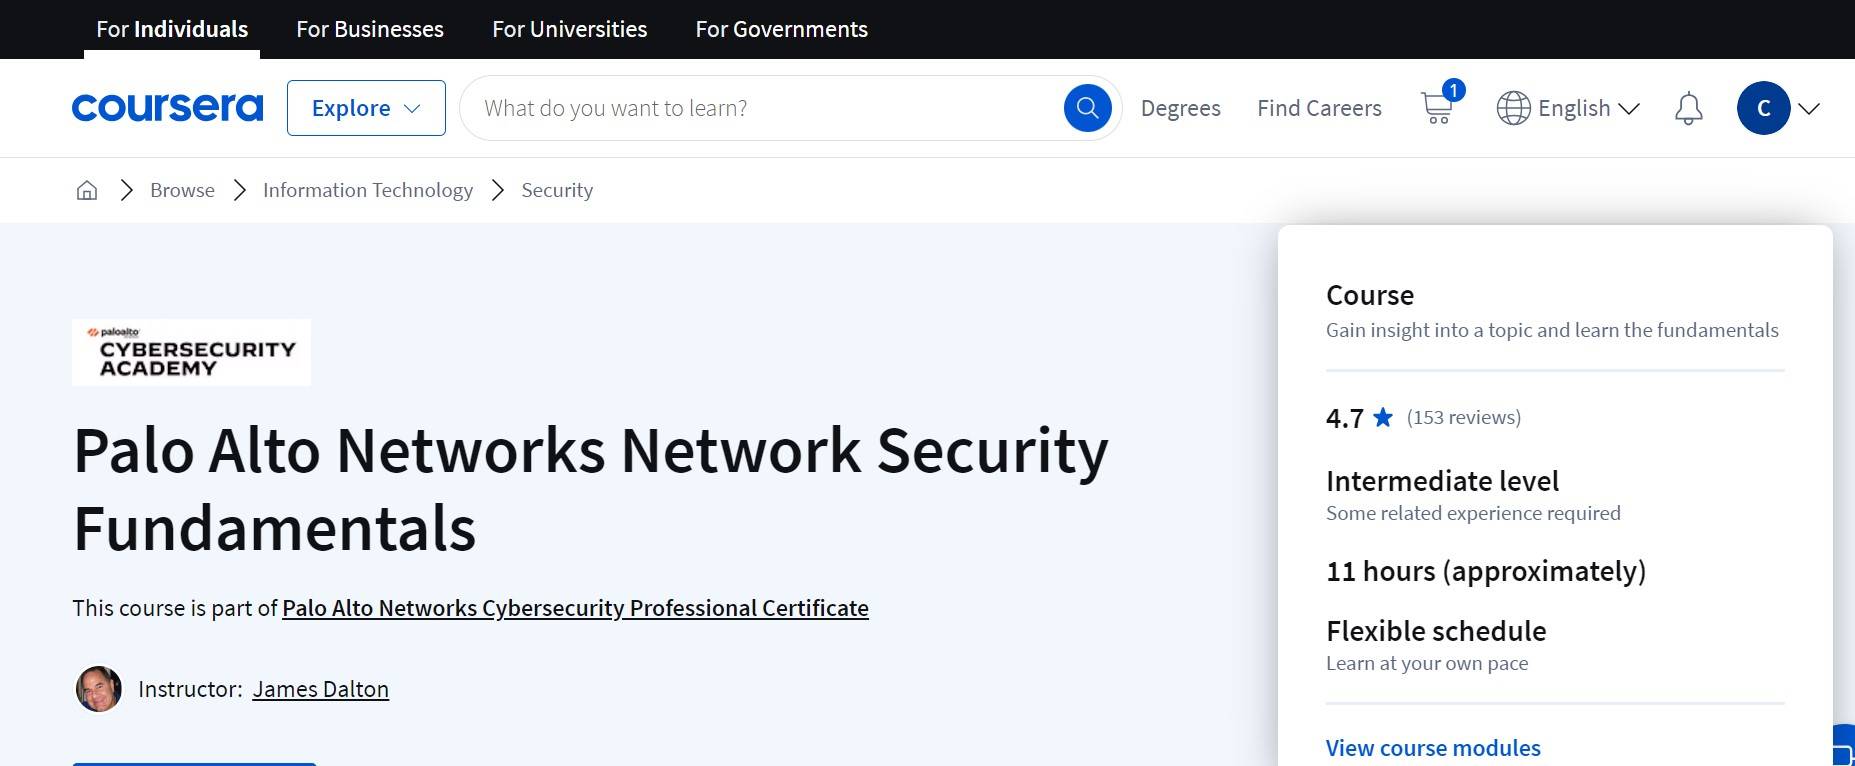1855x766 pixels.
Task: Expand the English language selector
Action: 1588,108
